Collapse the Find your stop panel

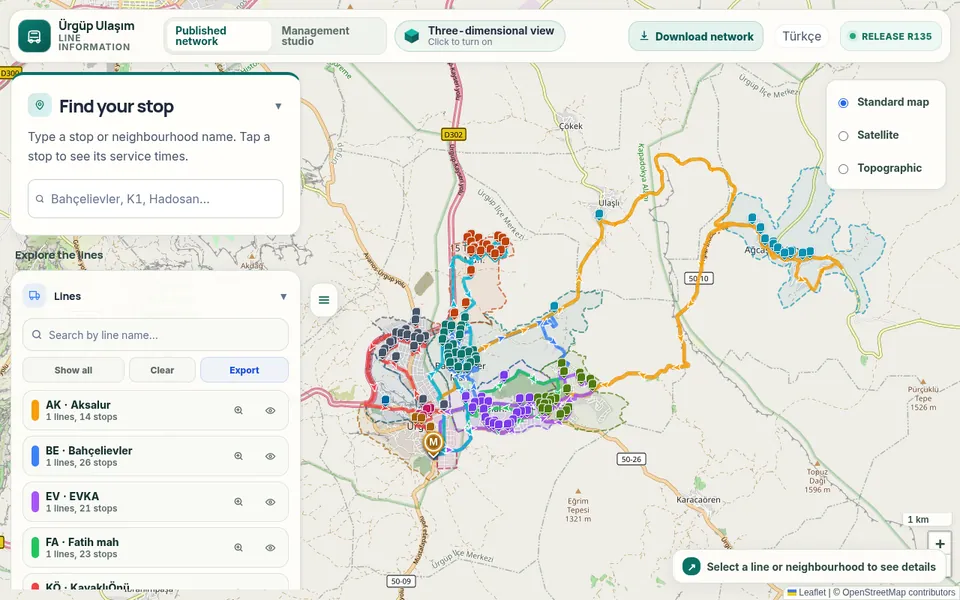point(278,107)
